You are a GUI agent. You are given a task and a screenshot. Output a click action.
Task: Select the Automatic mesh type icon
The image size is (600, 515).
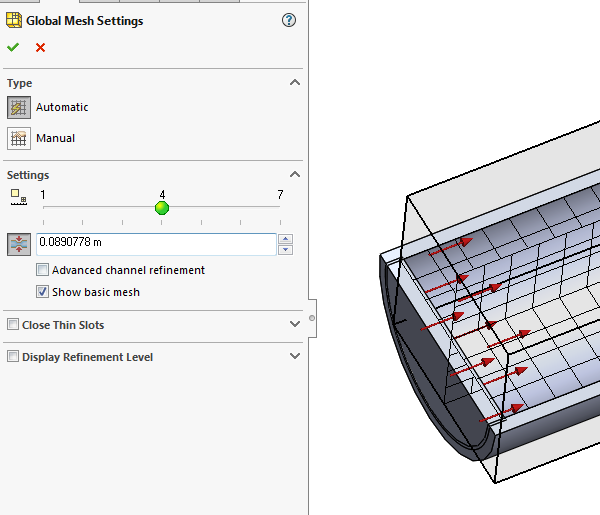pos(19,108)
